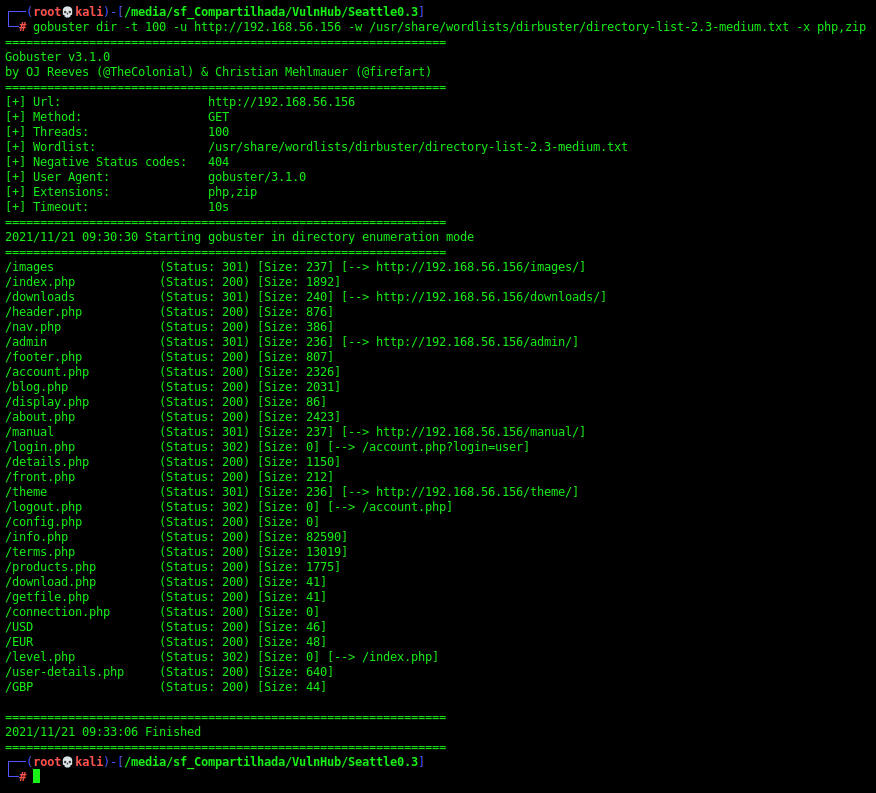This screenshot has height=793, width=876.
Task: Click the redirect URL http://192.168.56.156/downloads/
Action: [488, 297]
